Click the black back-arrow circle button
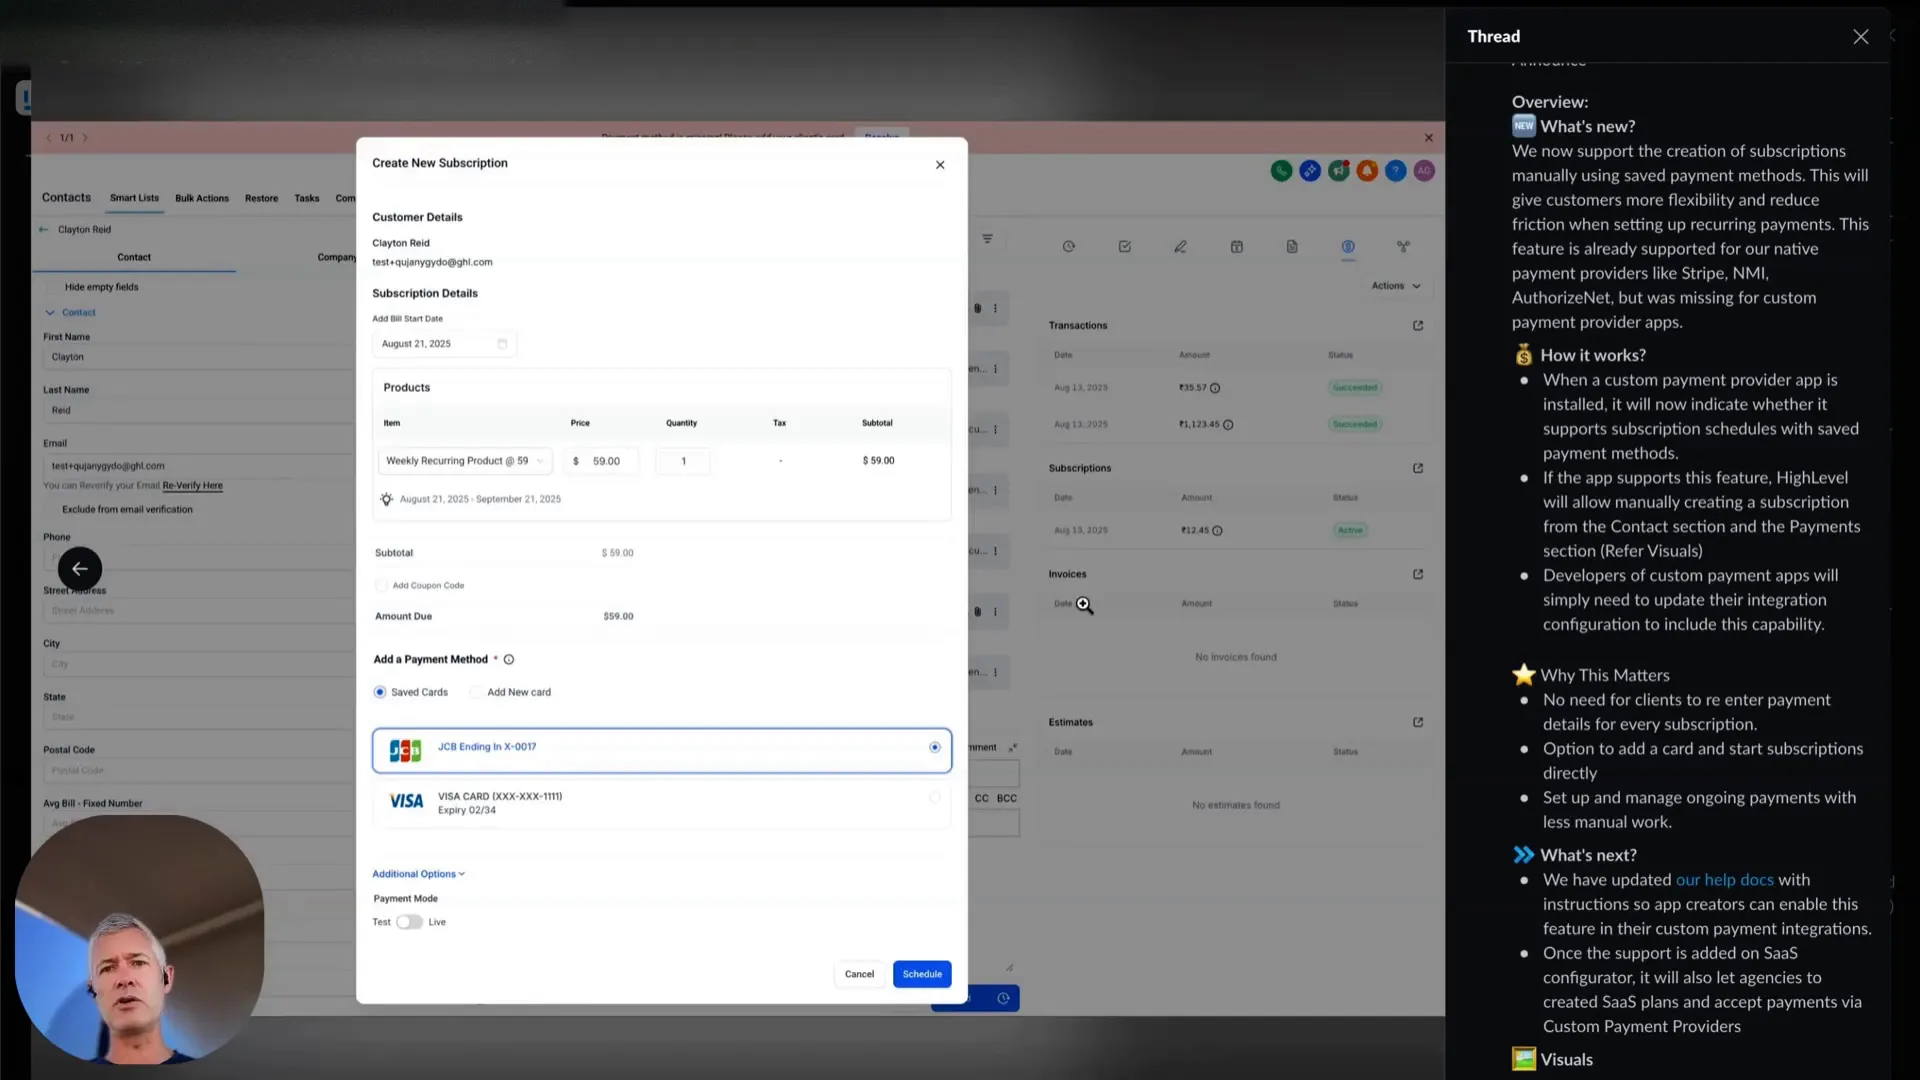This screenshot has height=1080, width=1920. point(80,569)
